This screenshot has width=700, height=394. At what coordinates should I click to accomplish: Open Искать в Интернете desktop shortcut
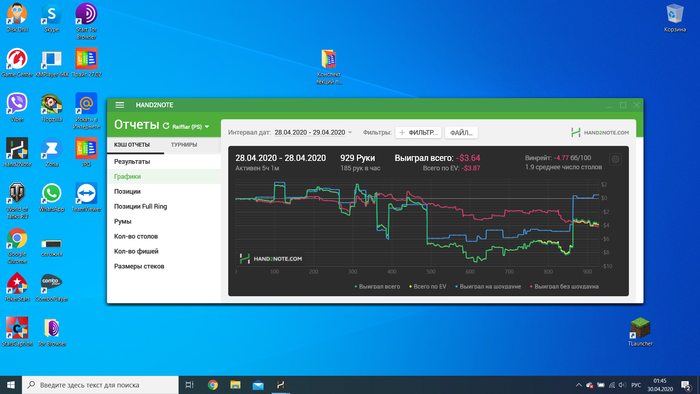pos(86,111)
